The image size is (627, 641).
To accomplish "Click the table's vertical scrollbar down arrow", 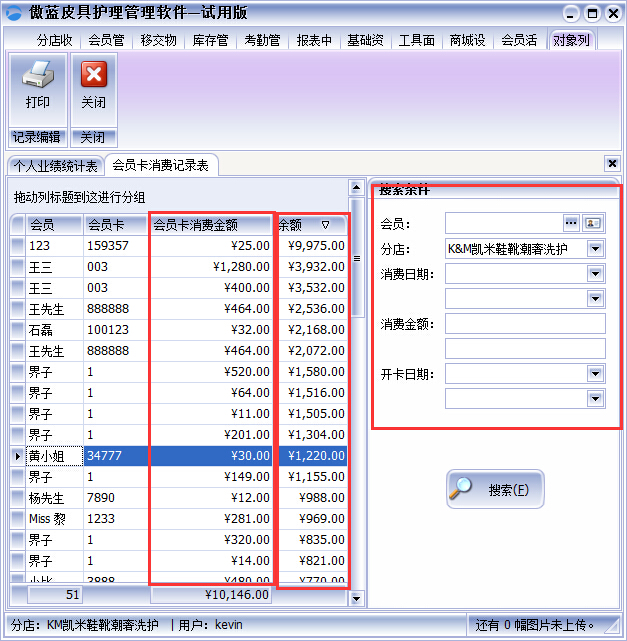I will pyautogui.click(x=357, y=598).
